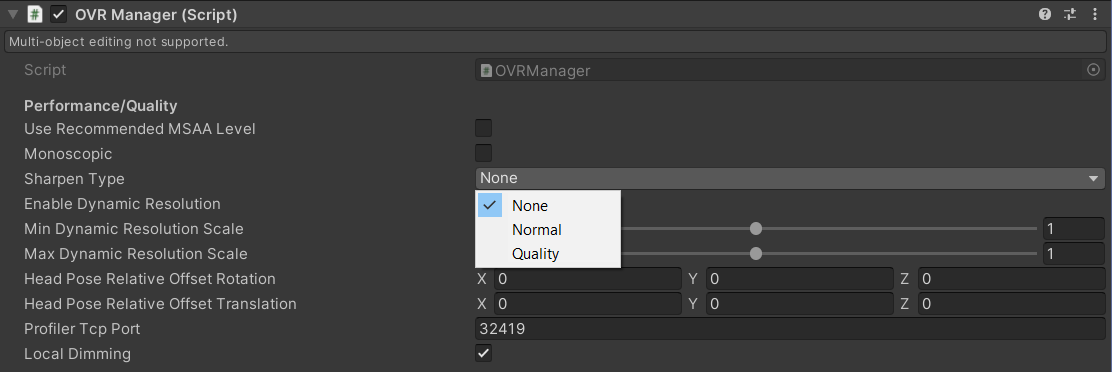Click the Max Dynamic Resolution Scale slider handle
Image resolution: width=1112 pixels, height=372 pixels.
pos(756,254)
